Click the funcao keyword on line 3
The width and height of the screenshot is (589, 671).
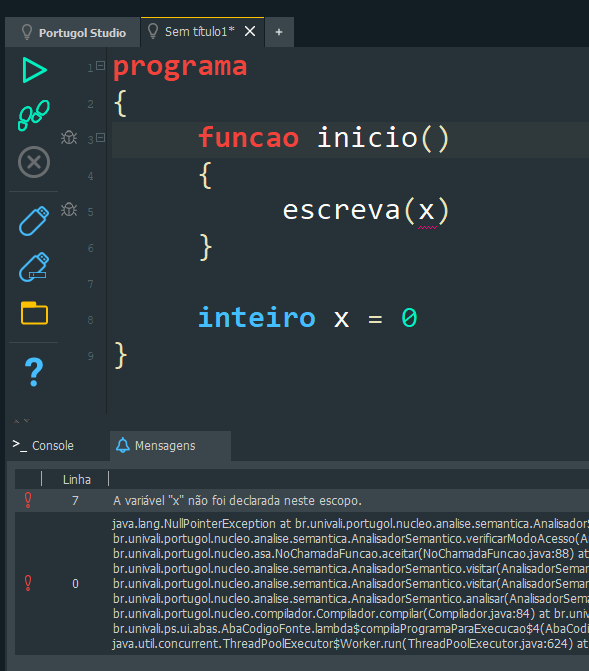pos(249,138)
